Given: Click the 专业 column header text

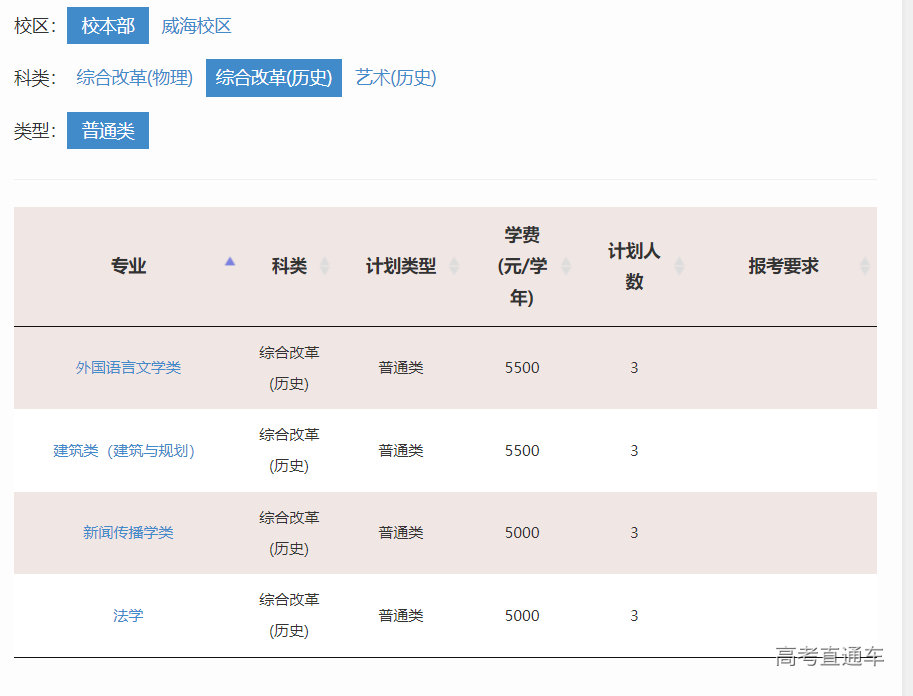Looking at the screenshot, I should pyautogui.click(x=128, y=266).
